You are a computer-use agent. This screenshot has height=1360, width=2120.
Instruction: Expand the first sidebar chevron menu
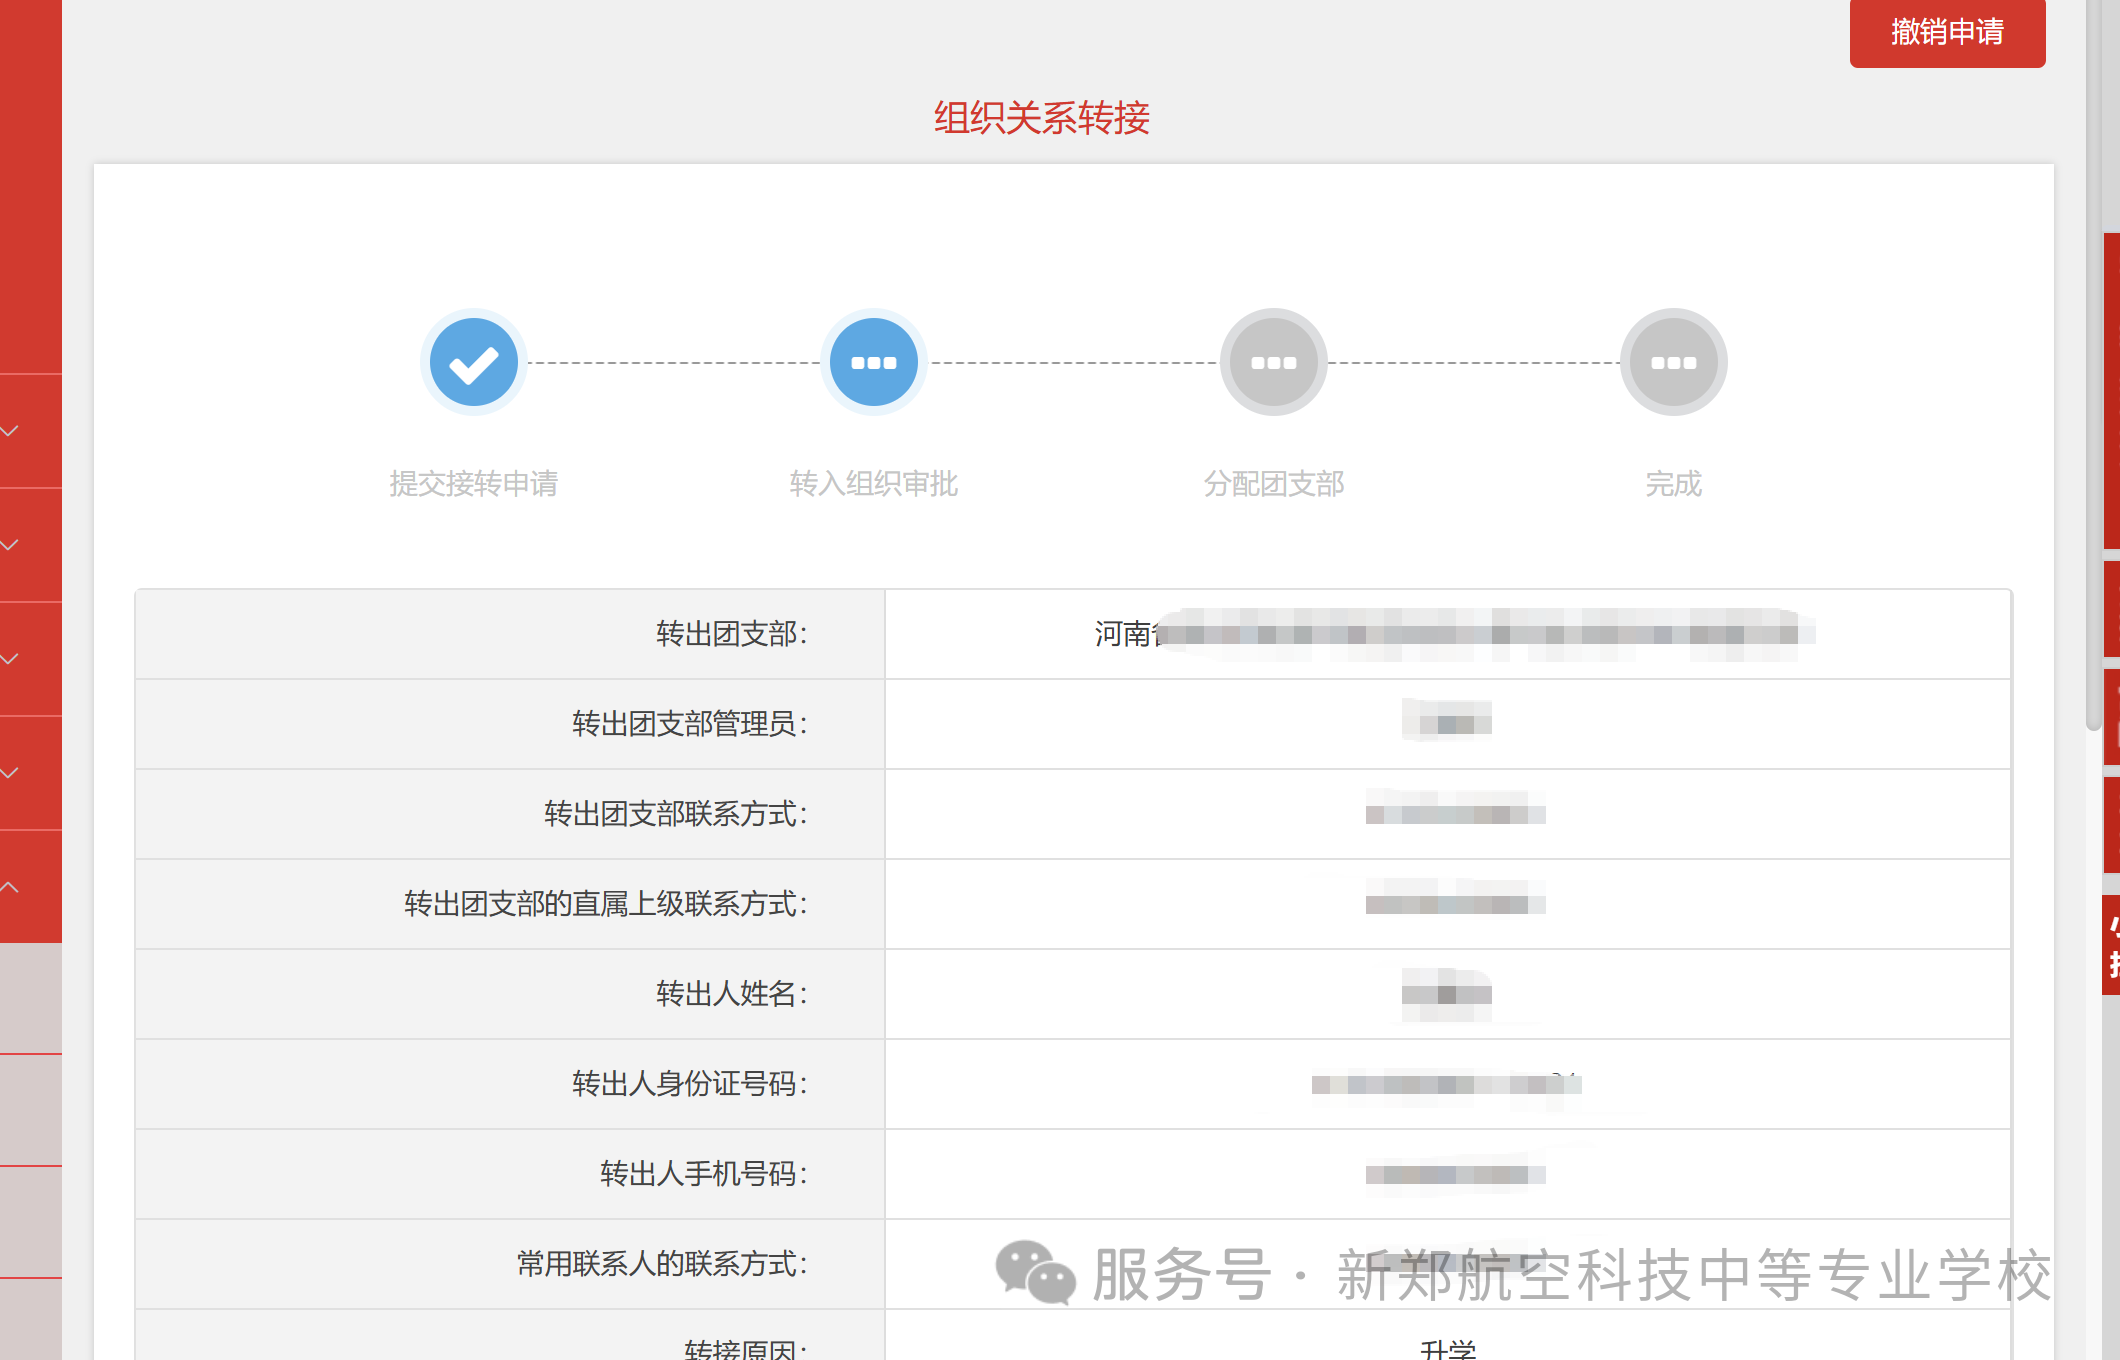[10, 431]
